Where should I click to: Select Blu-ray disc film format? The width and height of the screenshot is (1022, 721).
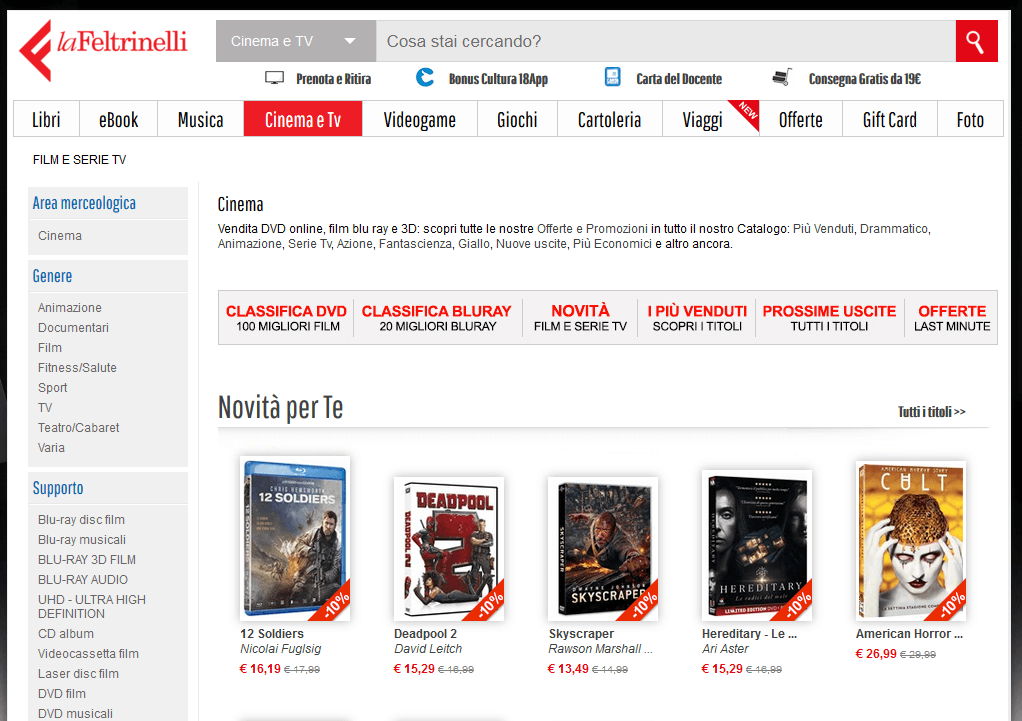pyautogui.click(x=81, y=520)
